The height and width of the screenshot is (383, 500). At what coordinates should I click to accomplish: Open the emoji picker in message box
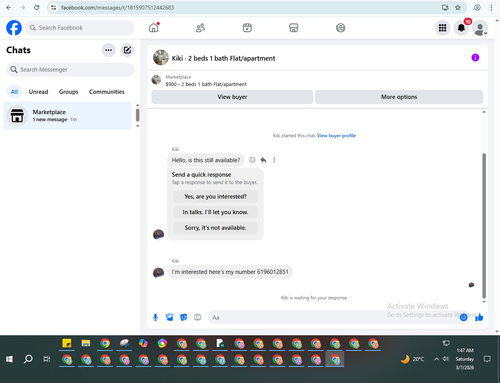(464, 317)
